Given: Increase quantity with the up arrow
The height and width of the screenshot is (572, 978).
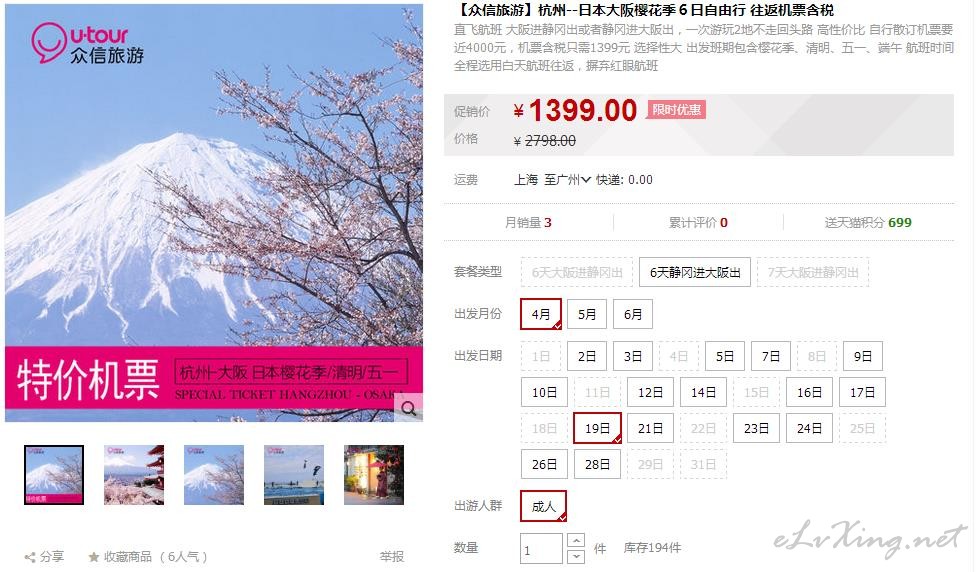Looking at the screenshot, I should [576, 540].
